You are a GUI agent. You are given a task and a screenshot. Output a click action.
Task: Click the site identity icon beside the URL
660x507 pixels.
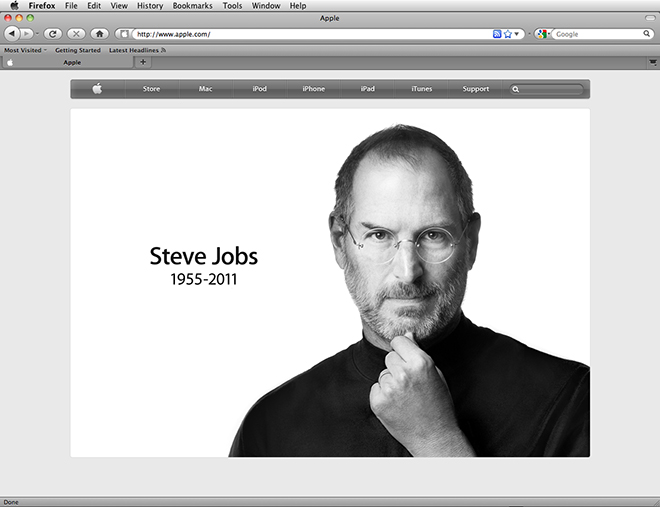pos(124,34)
